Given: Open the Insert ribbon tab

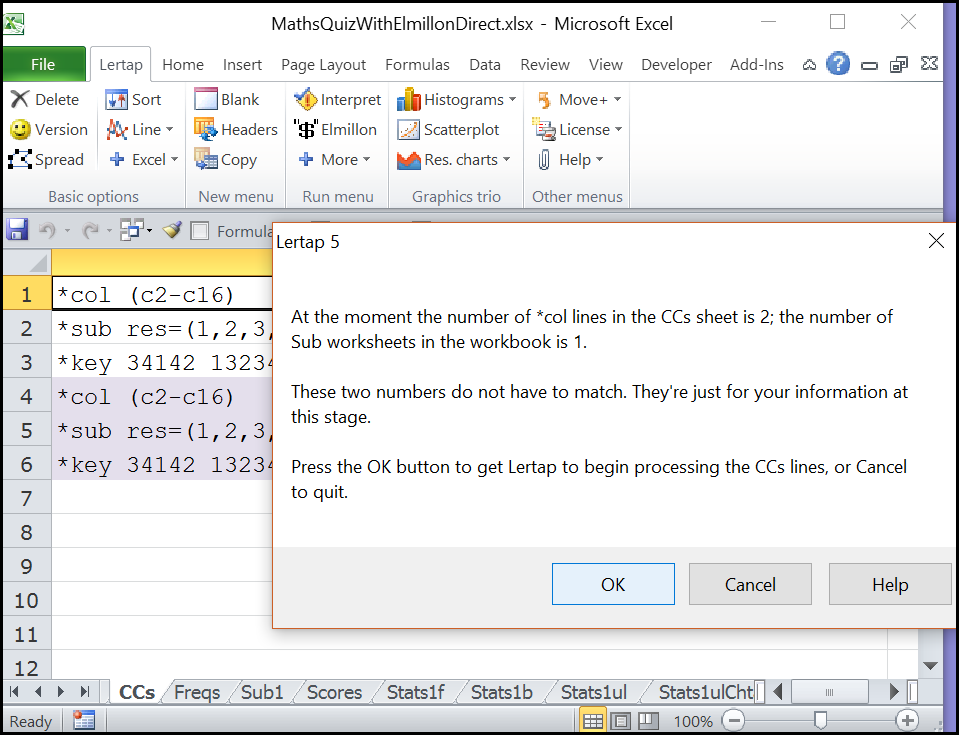Looking at the screenshot, I should 242,64.
